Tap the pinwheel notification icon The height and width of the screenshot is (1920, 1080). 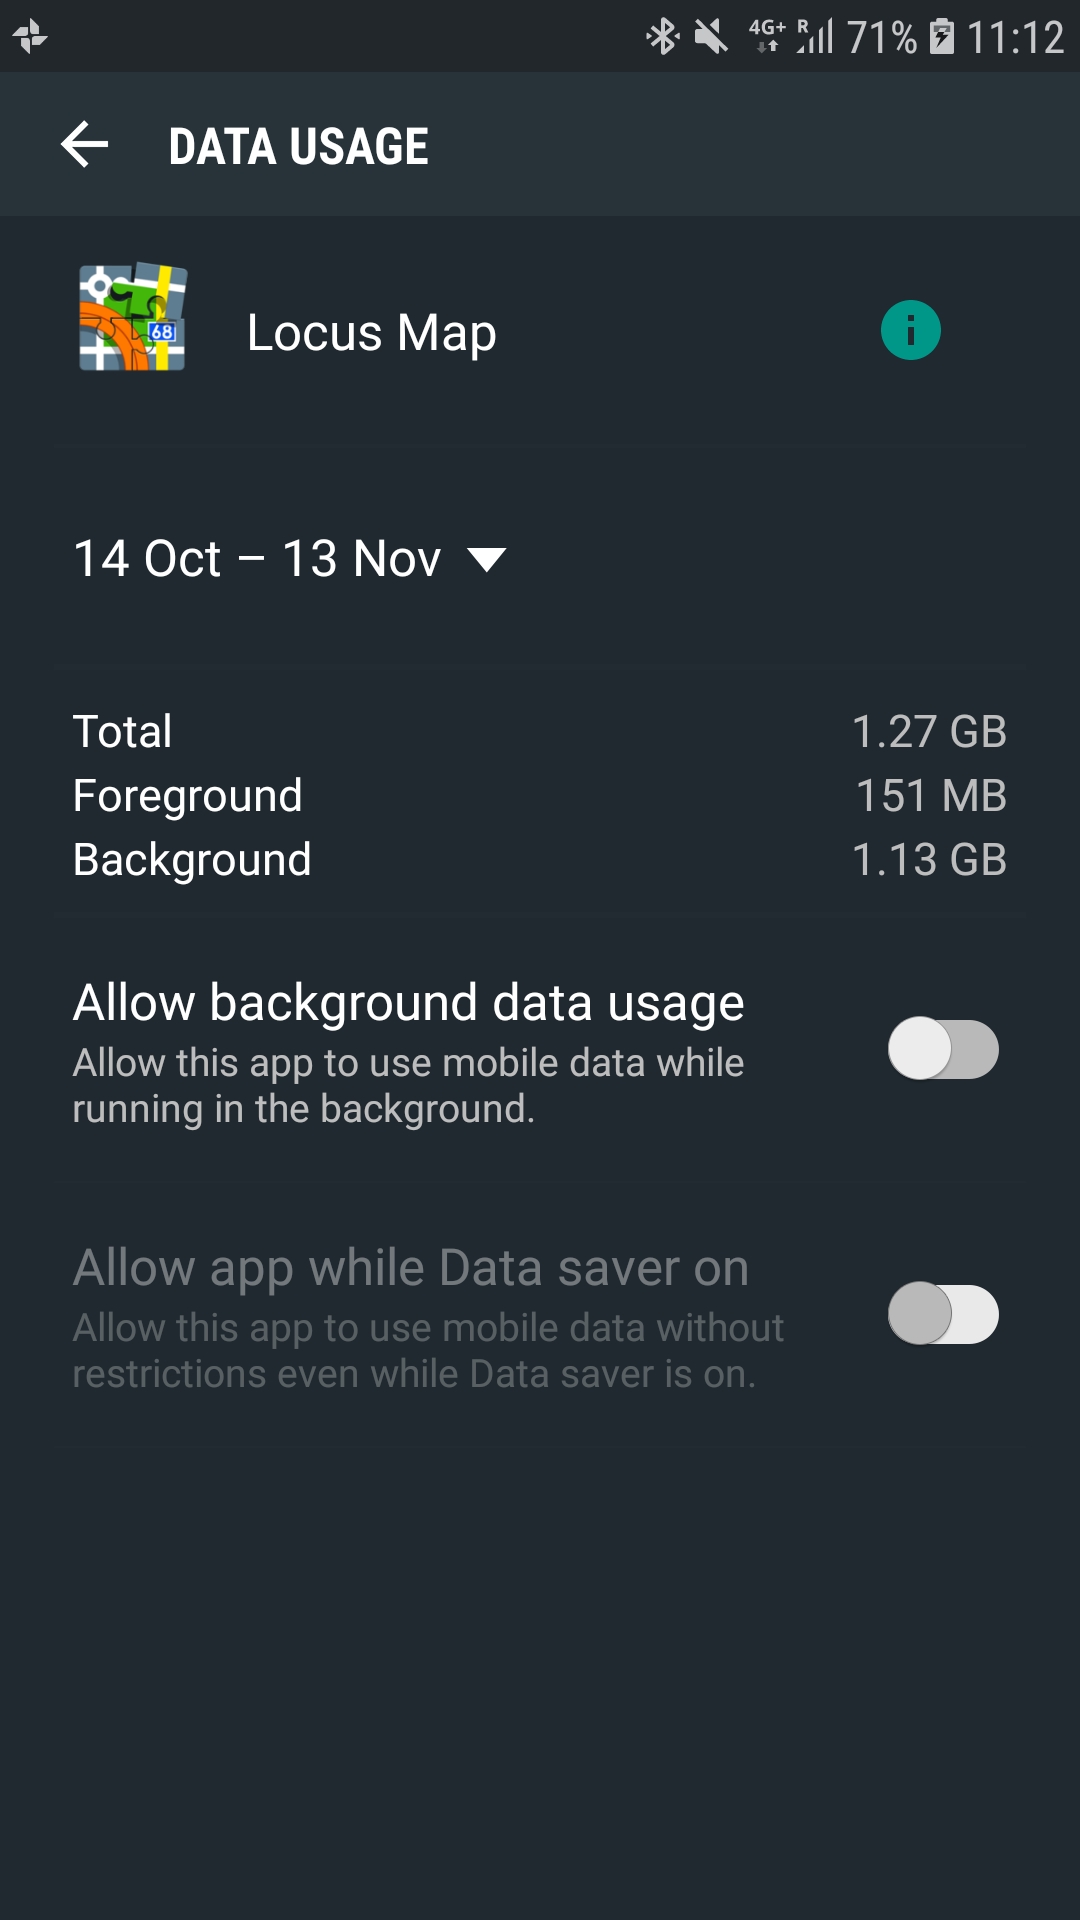30,37
